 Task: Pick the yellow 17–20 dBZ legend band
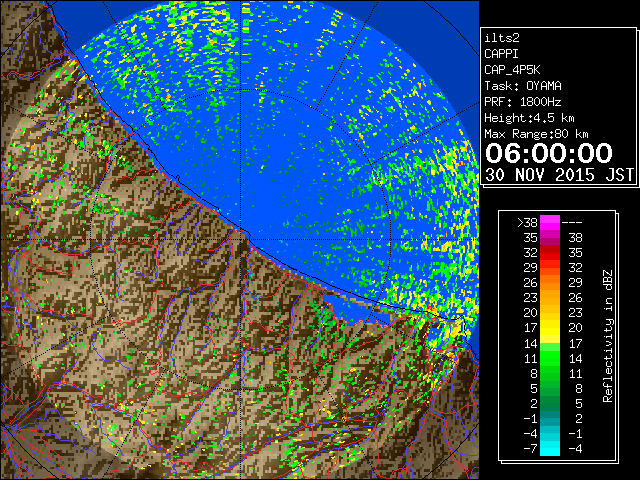pyautogui.click(x=550, y=328)
